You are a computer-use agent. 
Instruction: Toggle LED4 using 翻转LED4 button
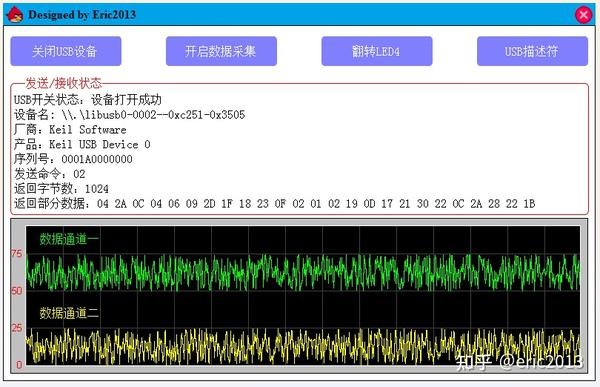point(377,51)
